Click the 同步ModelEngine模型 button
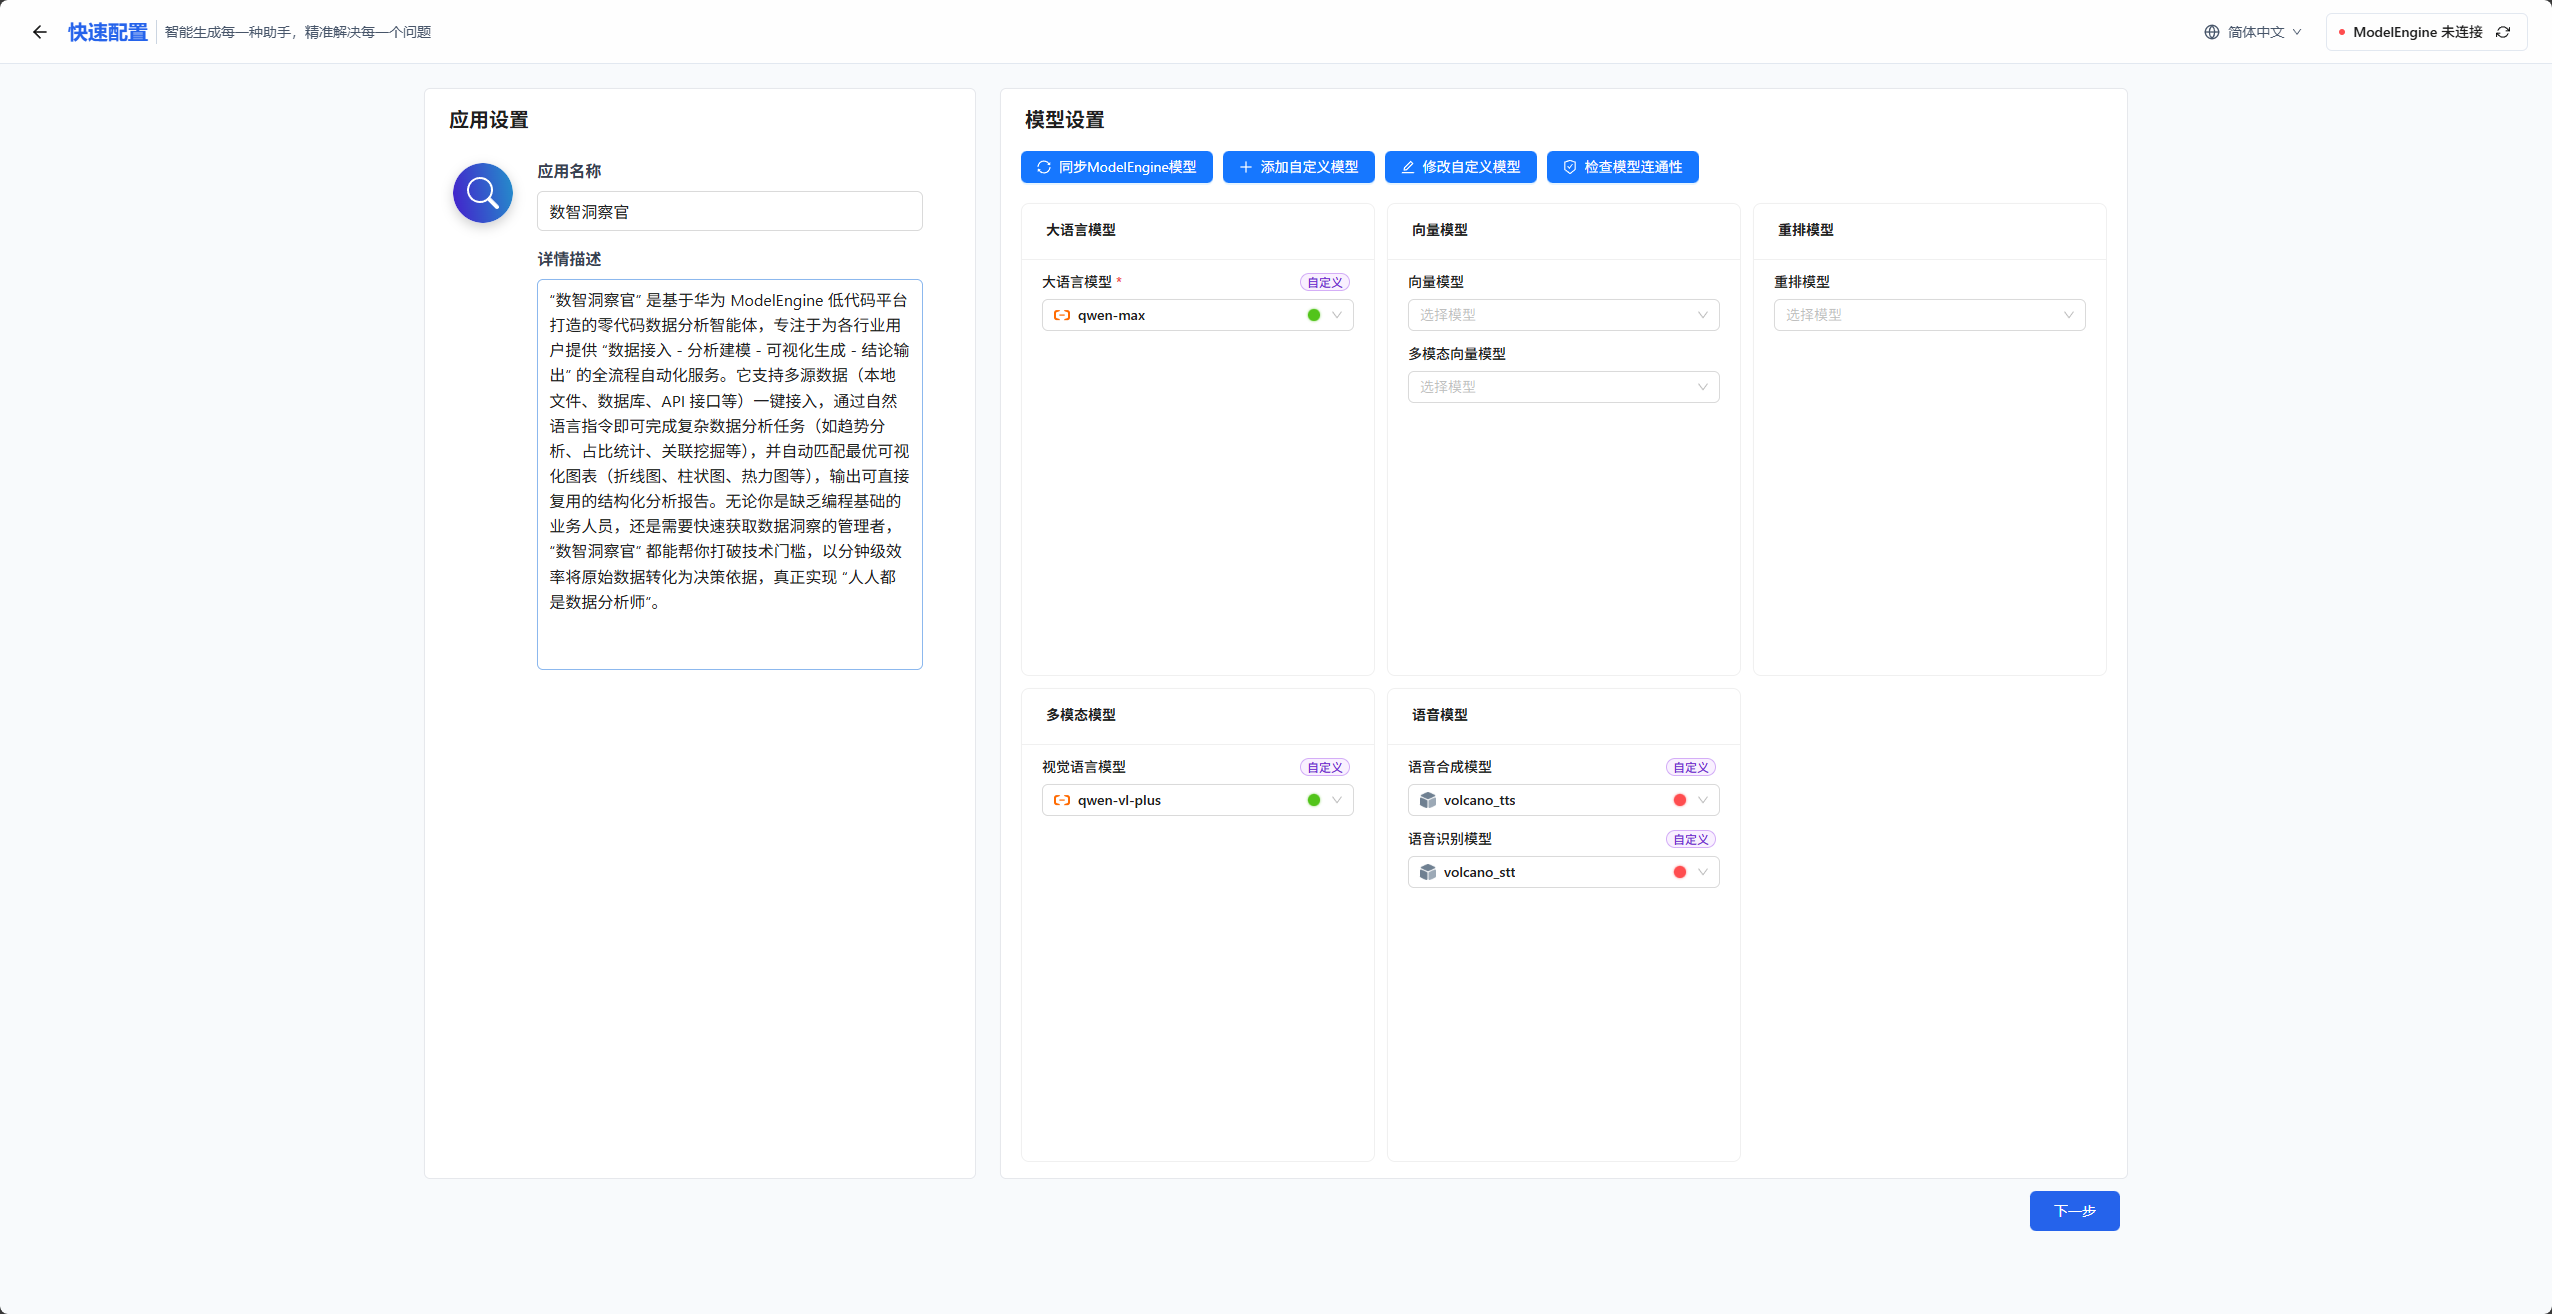The width and height of the screenshot is (2552, 1314). coord(1116,167)
